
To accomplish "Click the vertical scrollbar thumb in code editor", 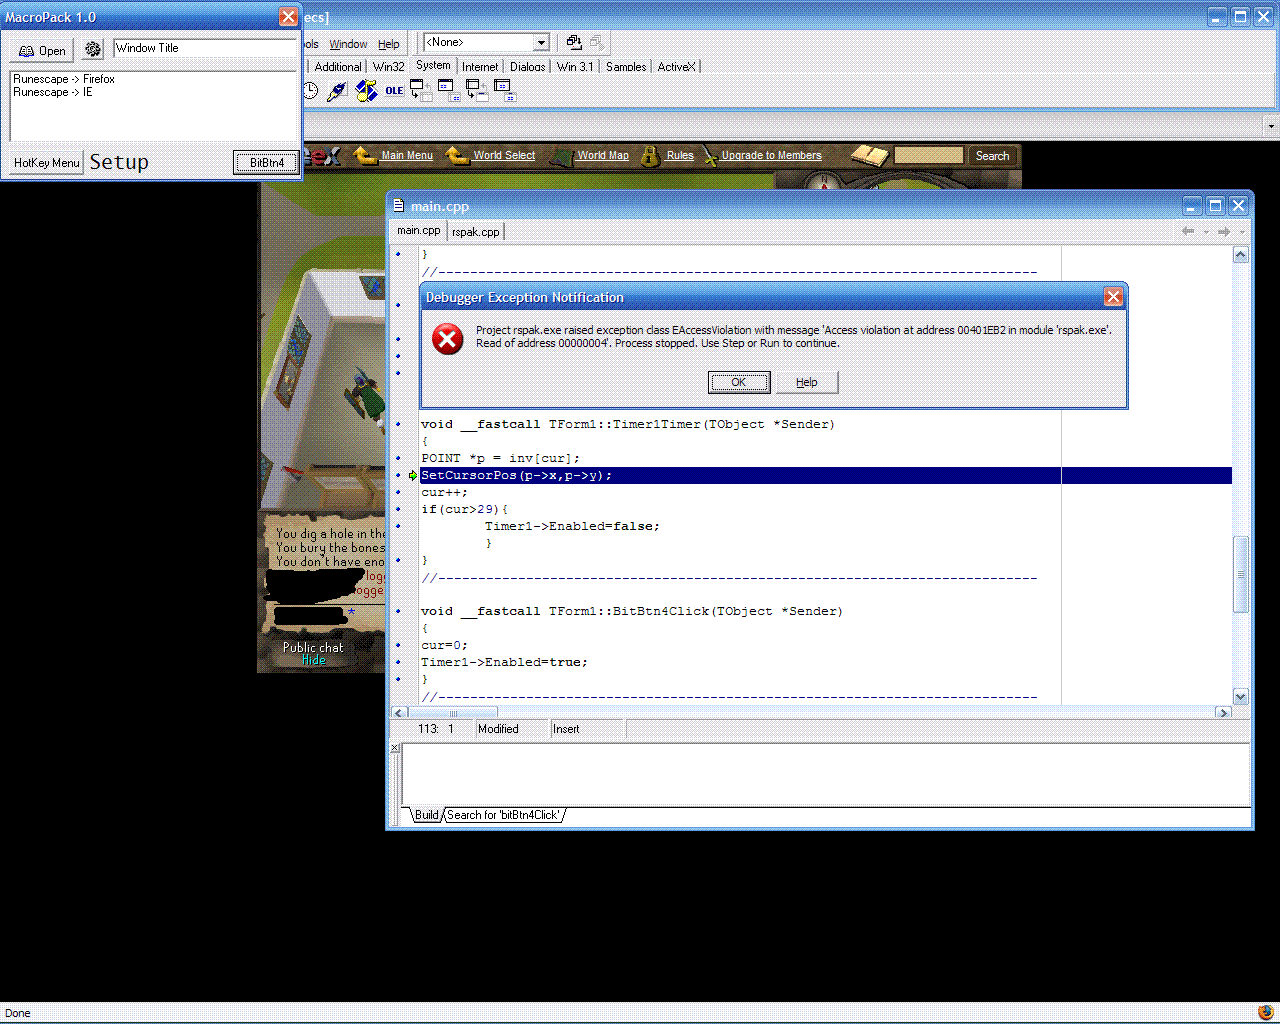I will [1241, 574].
